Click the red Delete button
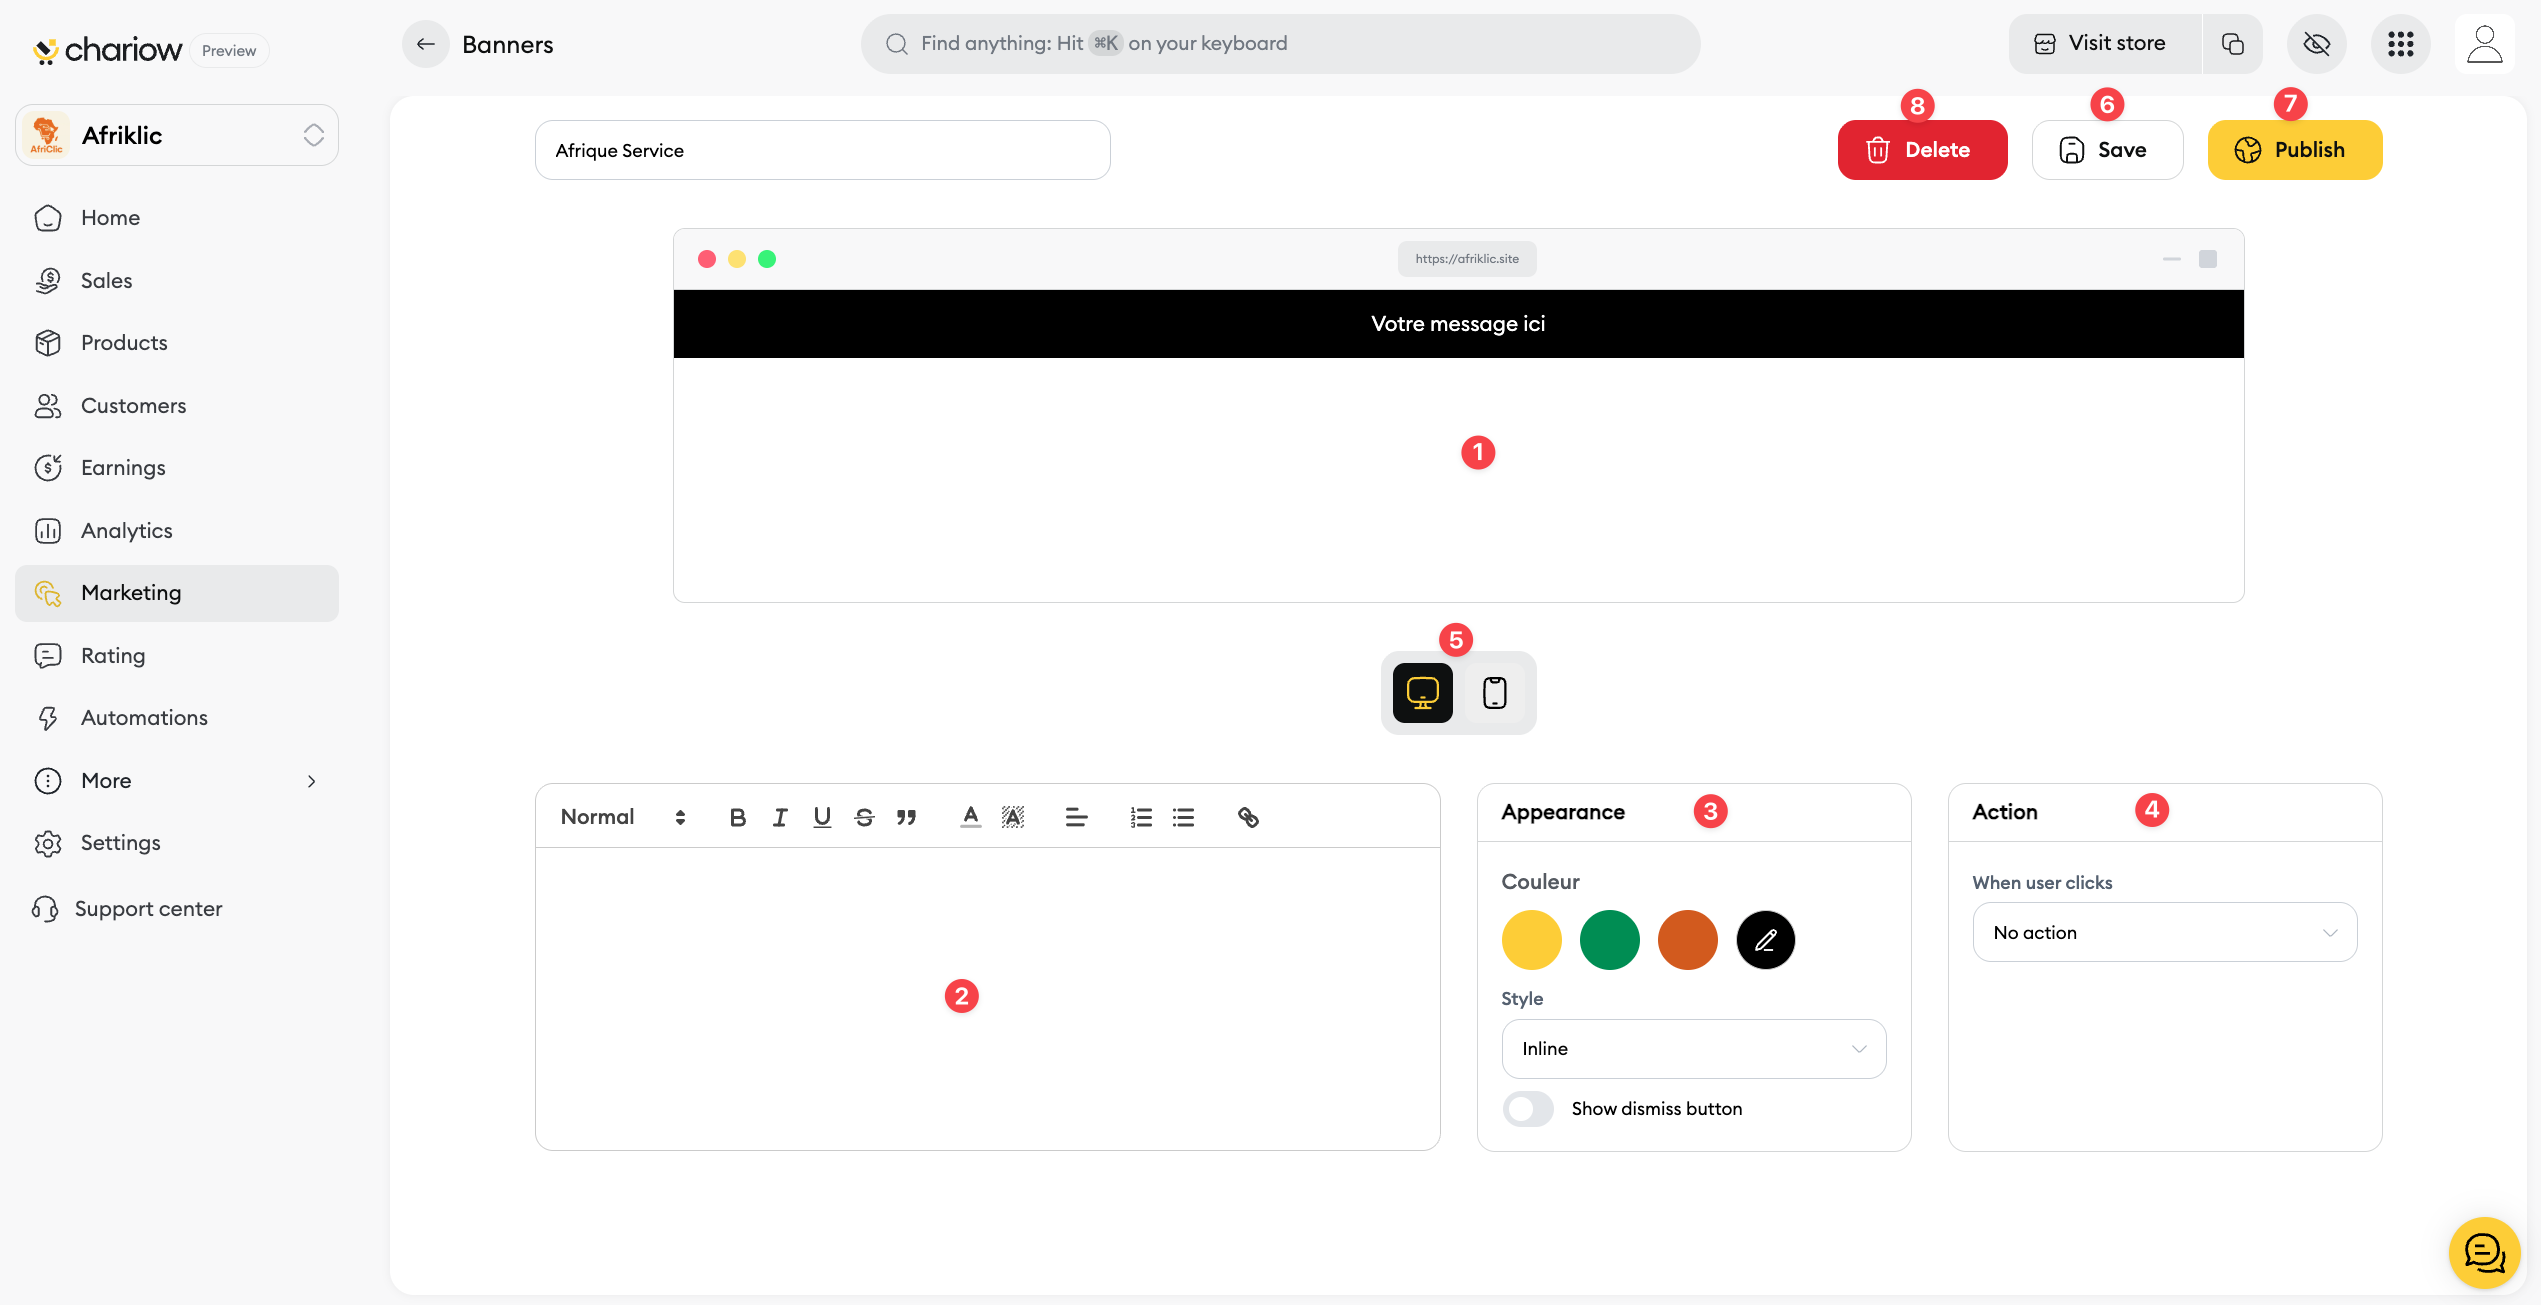2541x1305 pixels. tap(1921, 150)
